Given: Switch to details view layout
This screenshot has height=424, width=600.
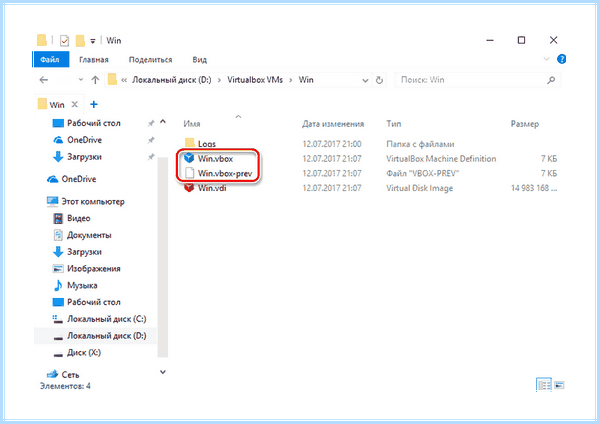Looking at the screenshot, I should pos(544,385).
